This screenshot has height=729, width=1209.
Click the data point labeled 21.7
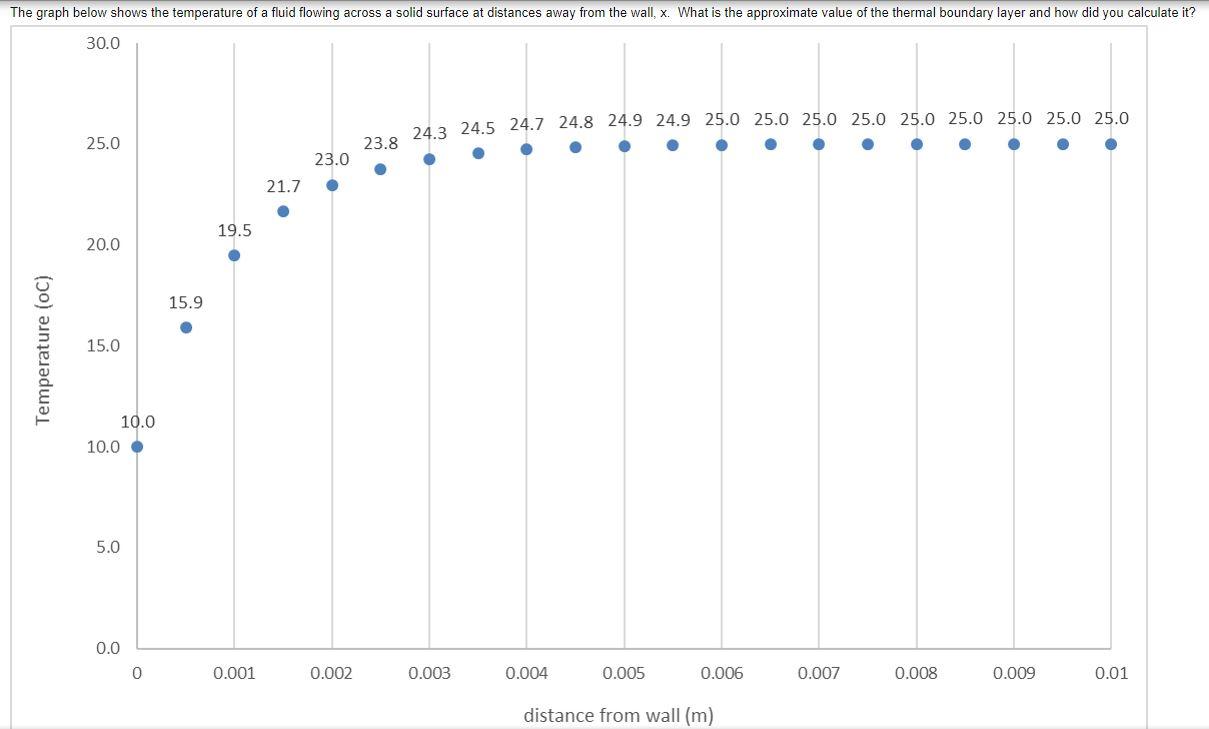[x=283, y=211]
